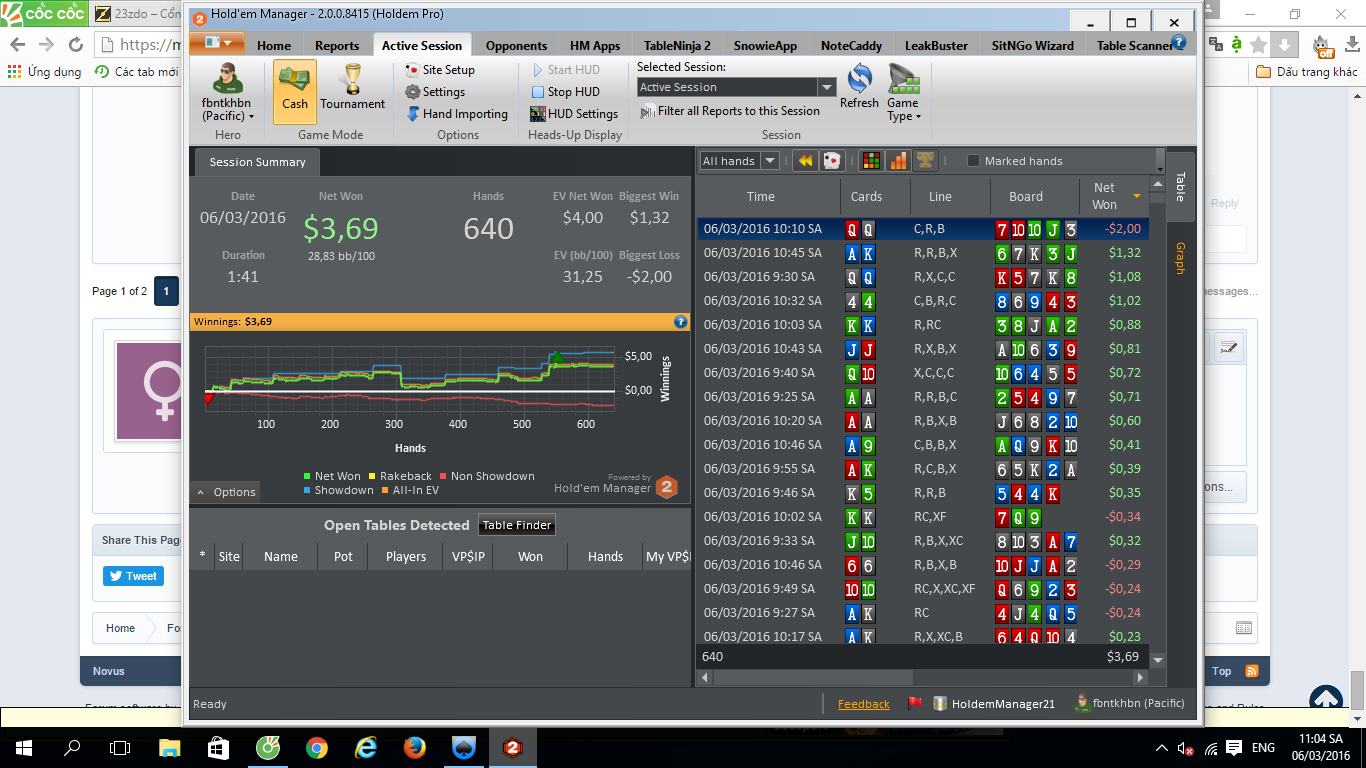Open Internet Explorer from the taskbar
The width and height of the screenshot is (1366, 768).
pos(365,748)
